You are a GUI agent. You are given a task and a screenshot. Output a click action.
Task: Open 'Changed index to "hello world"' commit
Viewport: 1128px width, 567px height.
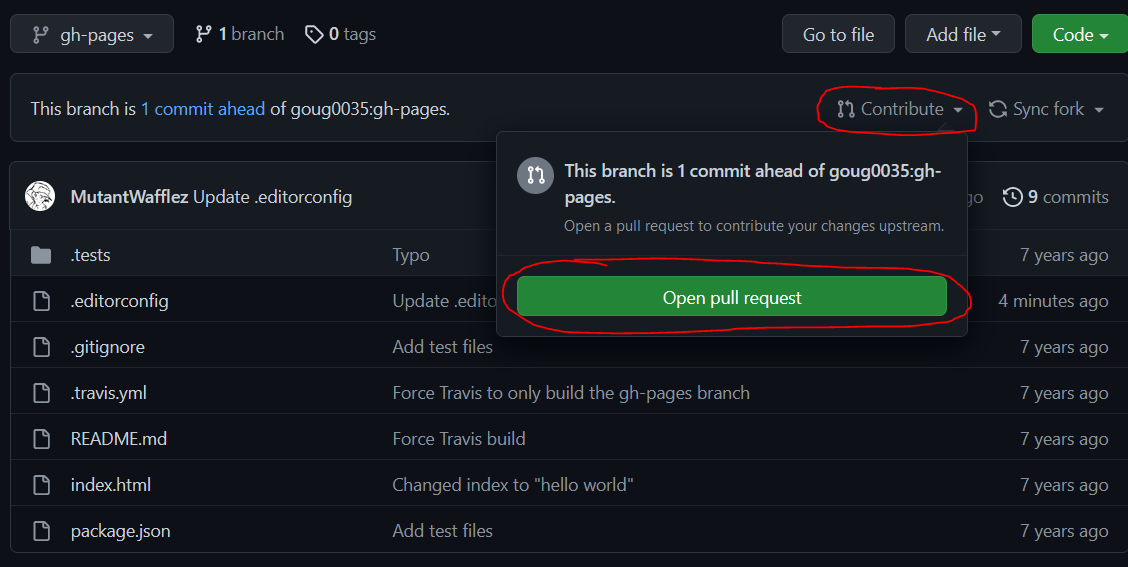point(513,485)
